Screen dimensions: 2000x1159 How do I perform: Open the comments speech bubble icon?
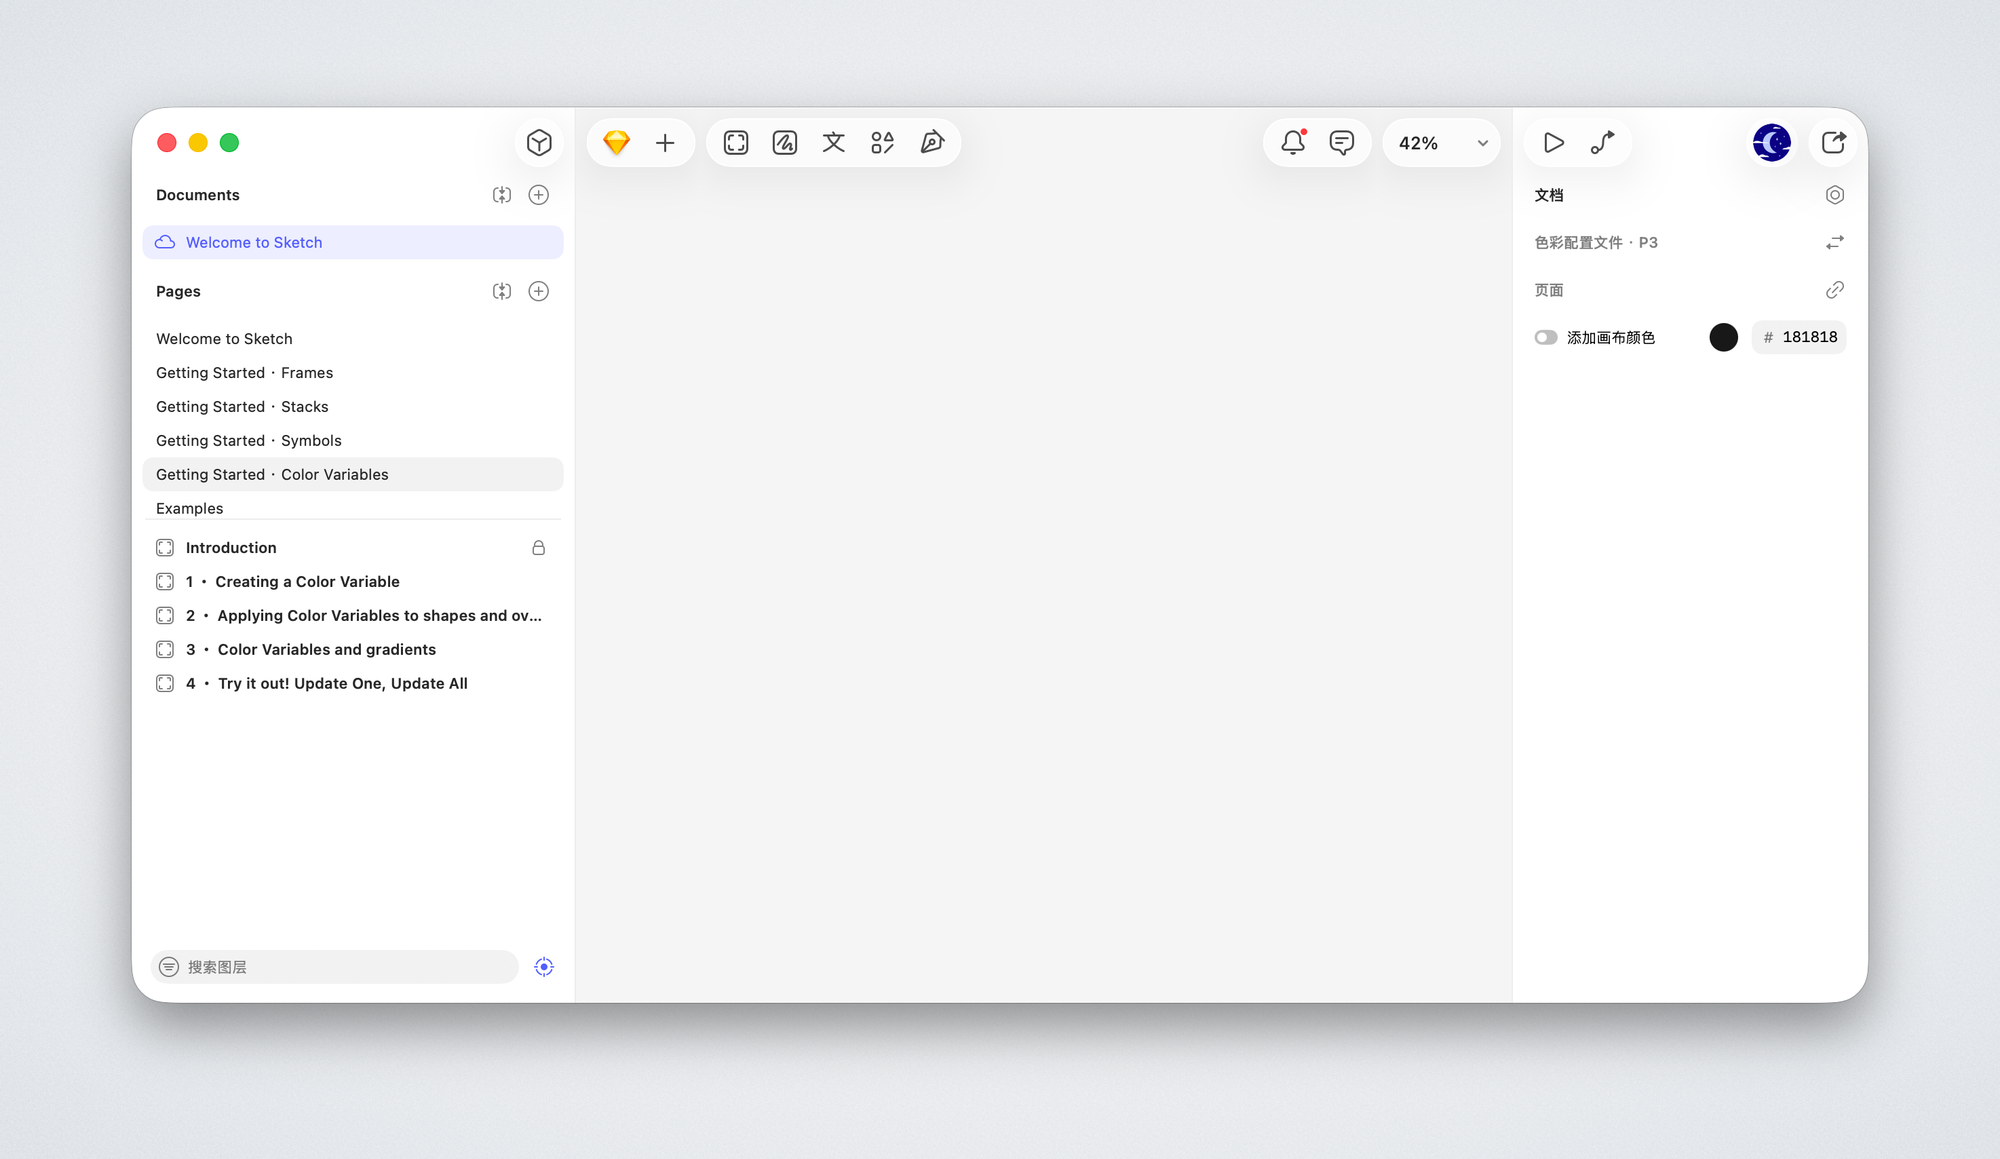pos(1342,143)
